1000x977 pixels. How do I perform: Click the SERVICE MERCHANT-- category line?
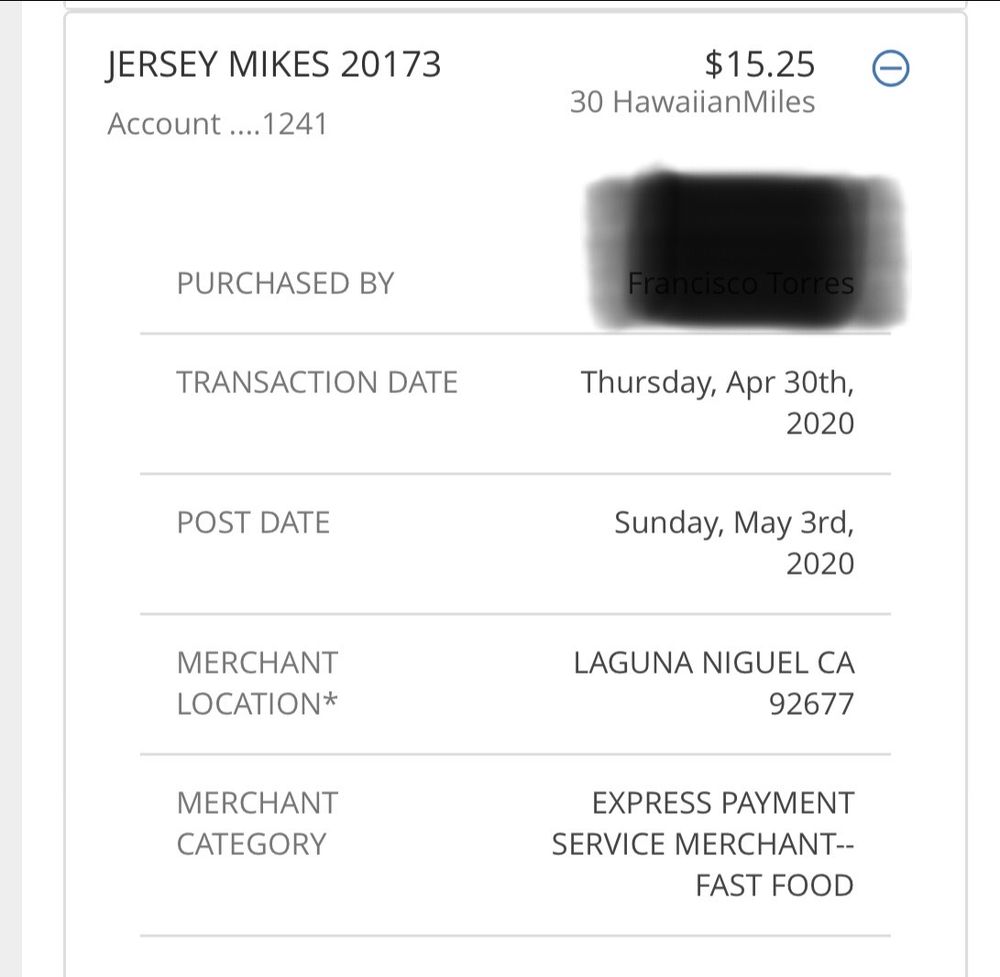(703, 844)
